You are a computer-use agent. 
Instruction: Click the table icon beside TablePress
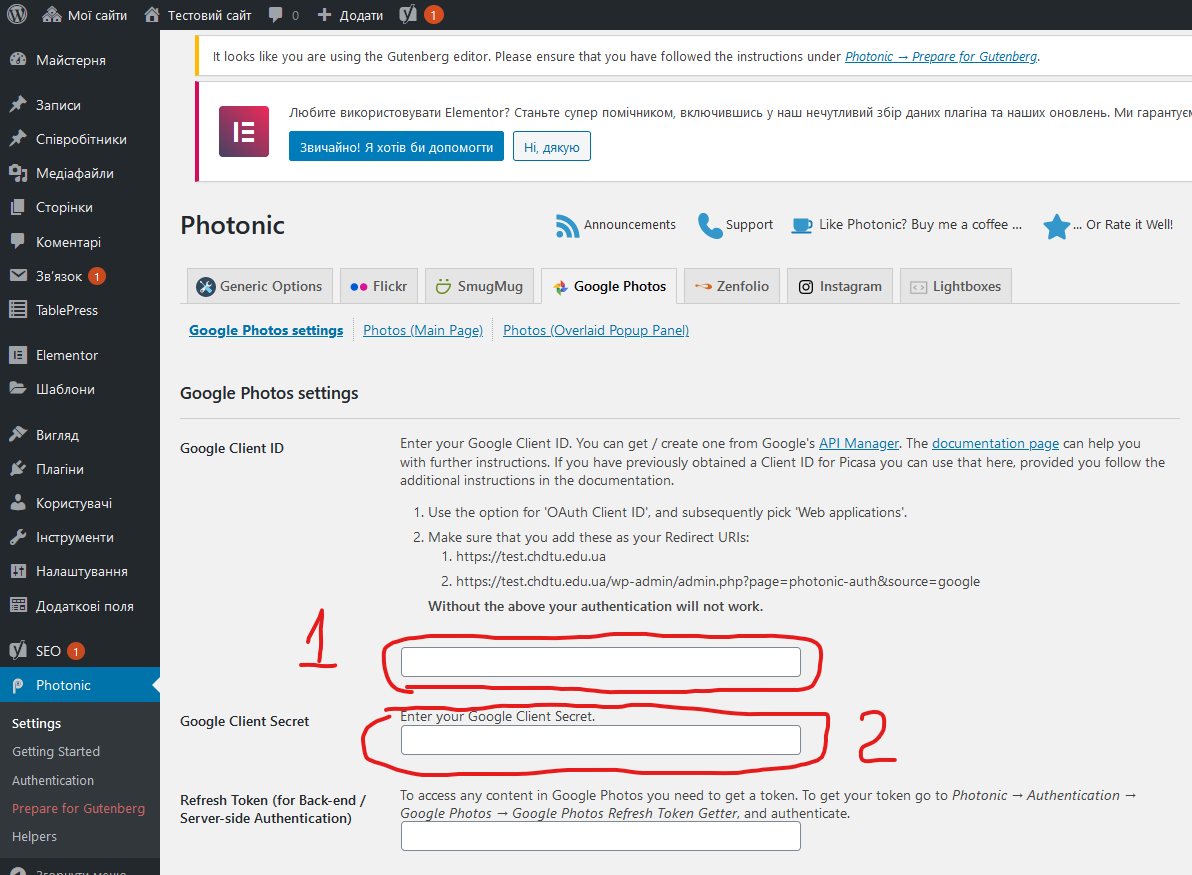click(18, 309)
